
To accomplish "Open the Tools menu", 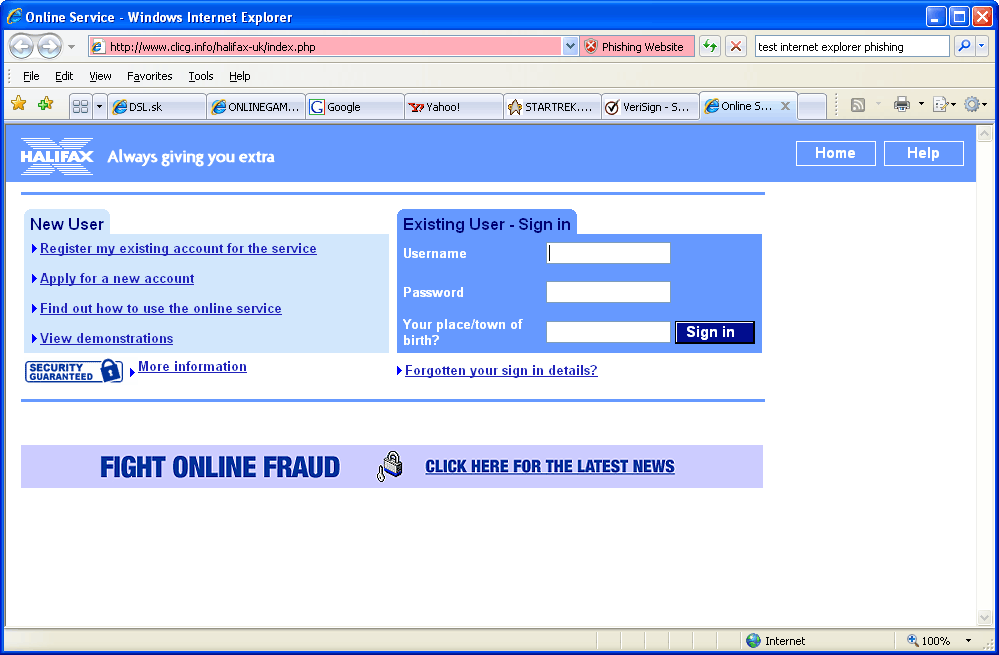I will click(201, 76).
